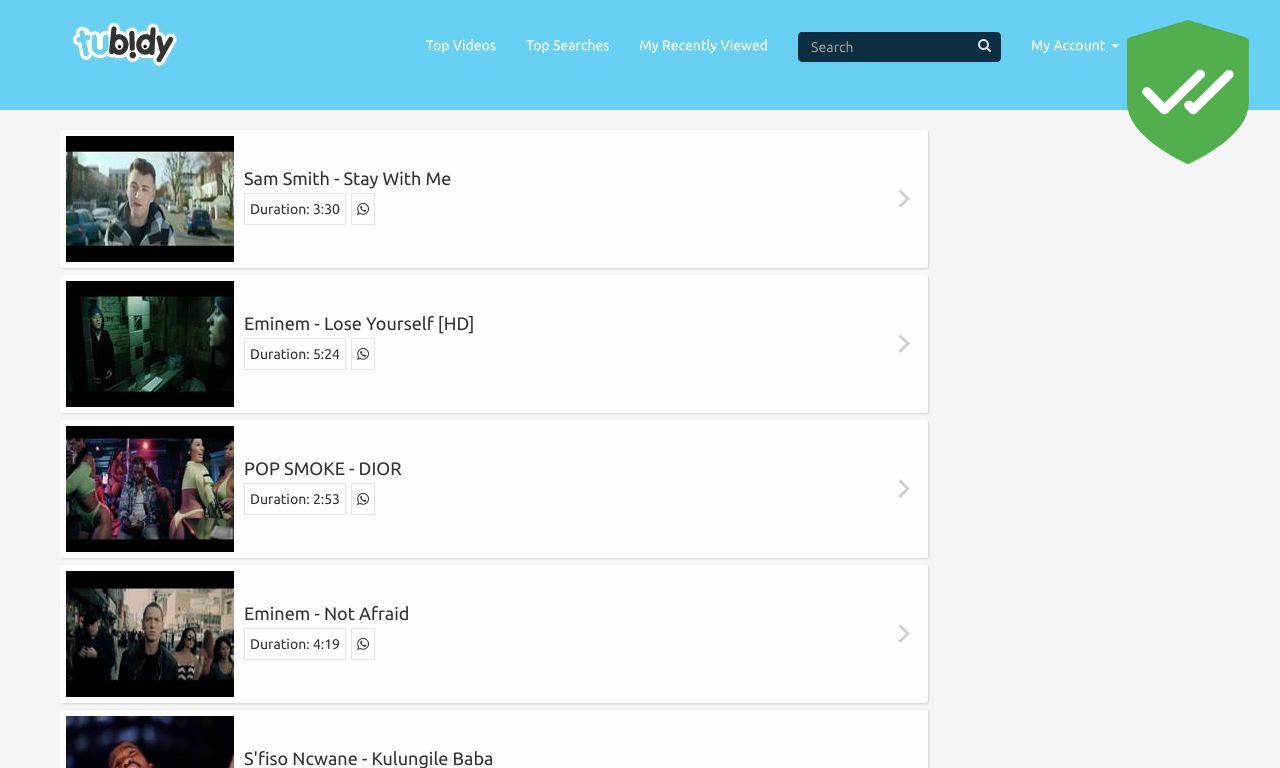The width and height of the screenshot is (1280, 768).
Task: Select S'fiso Ncwane video thumbnail
Action: click(150, 742)
